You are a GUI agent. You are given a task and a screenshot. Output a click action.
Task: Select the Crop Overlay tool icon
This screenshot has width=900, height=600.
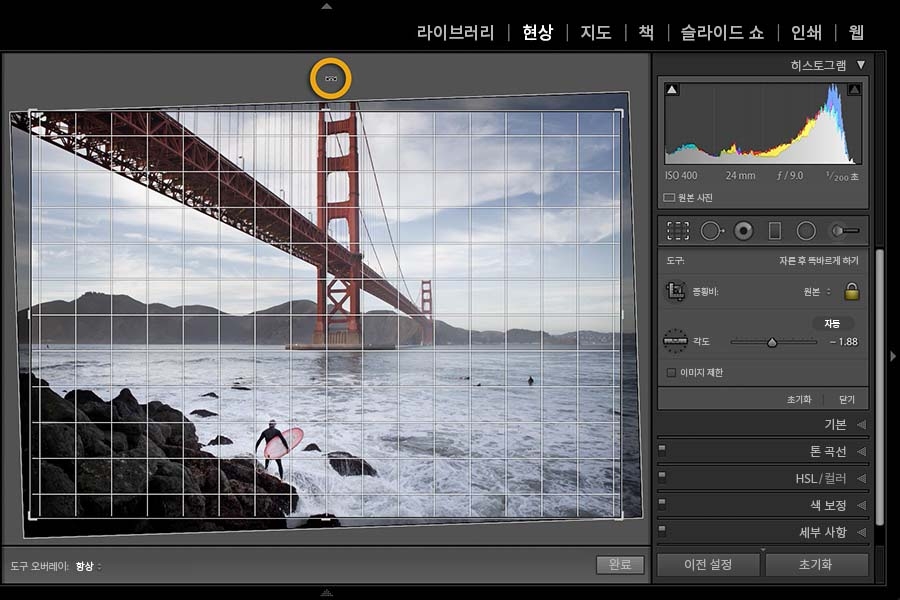point(678,231)
